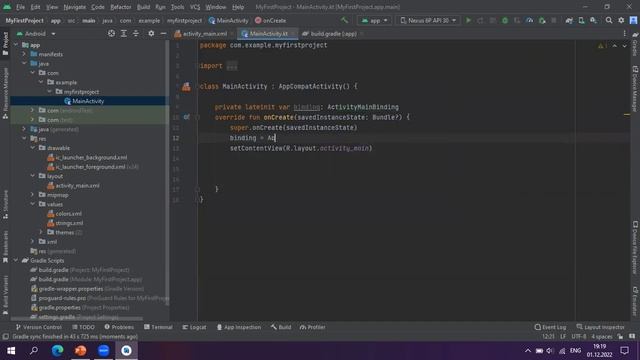
Task: Click onCreate in the navigation breadcrumb
Action: pyautogui.click(x=270, y=20)
